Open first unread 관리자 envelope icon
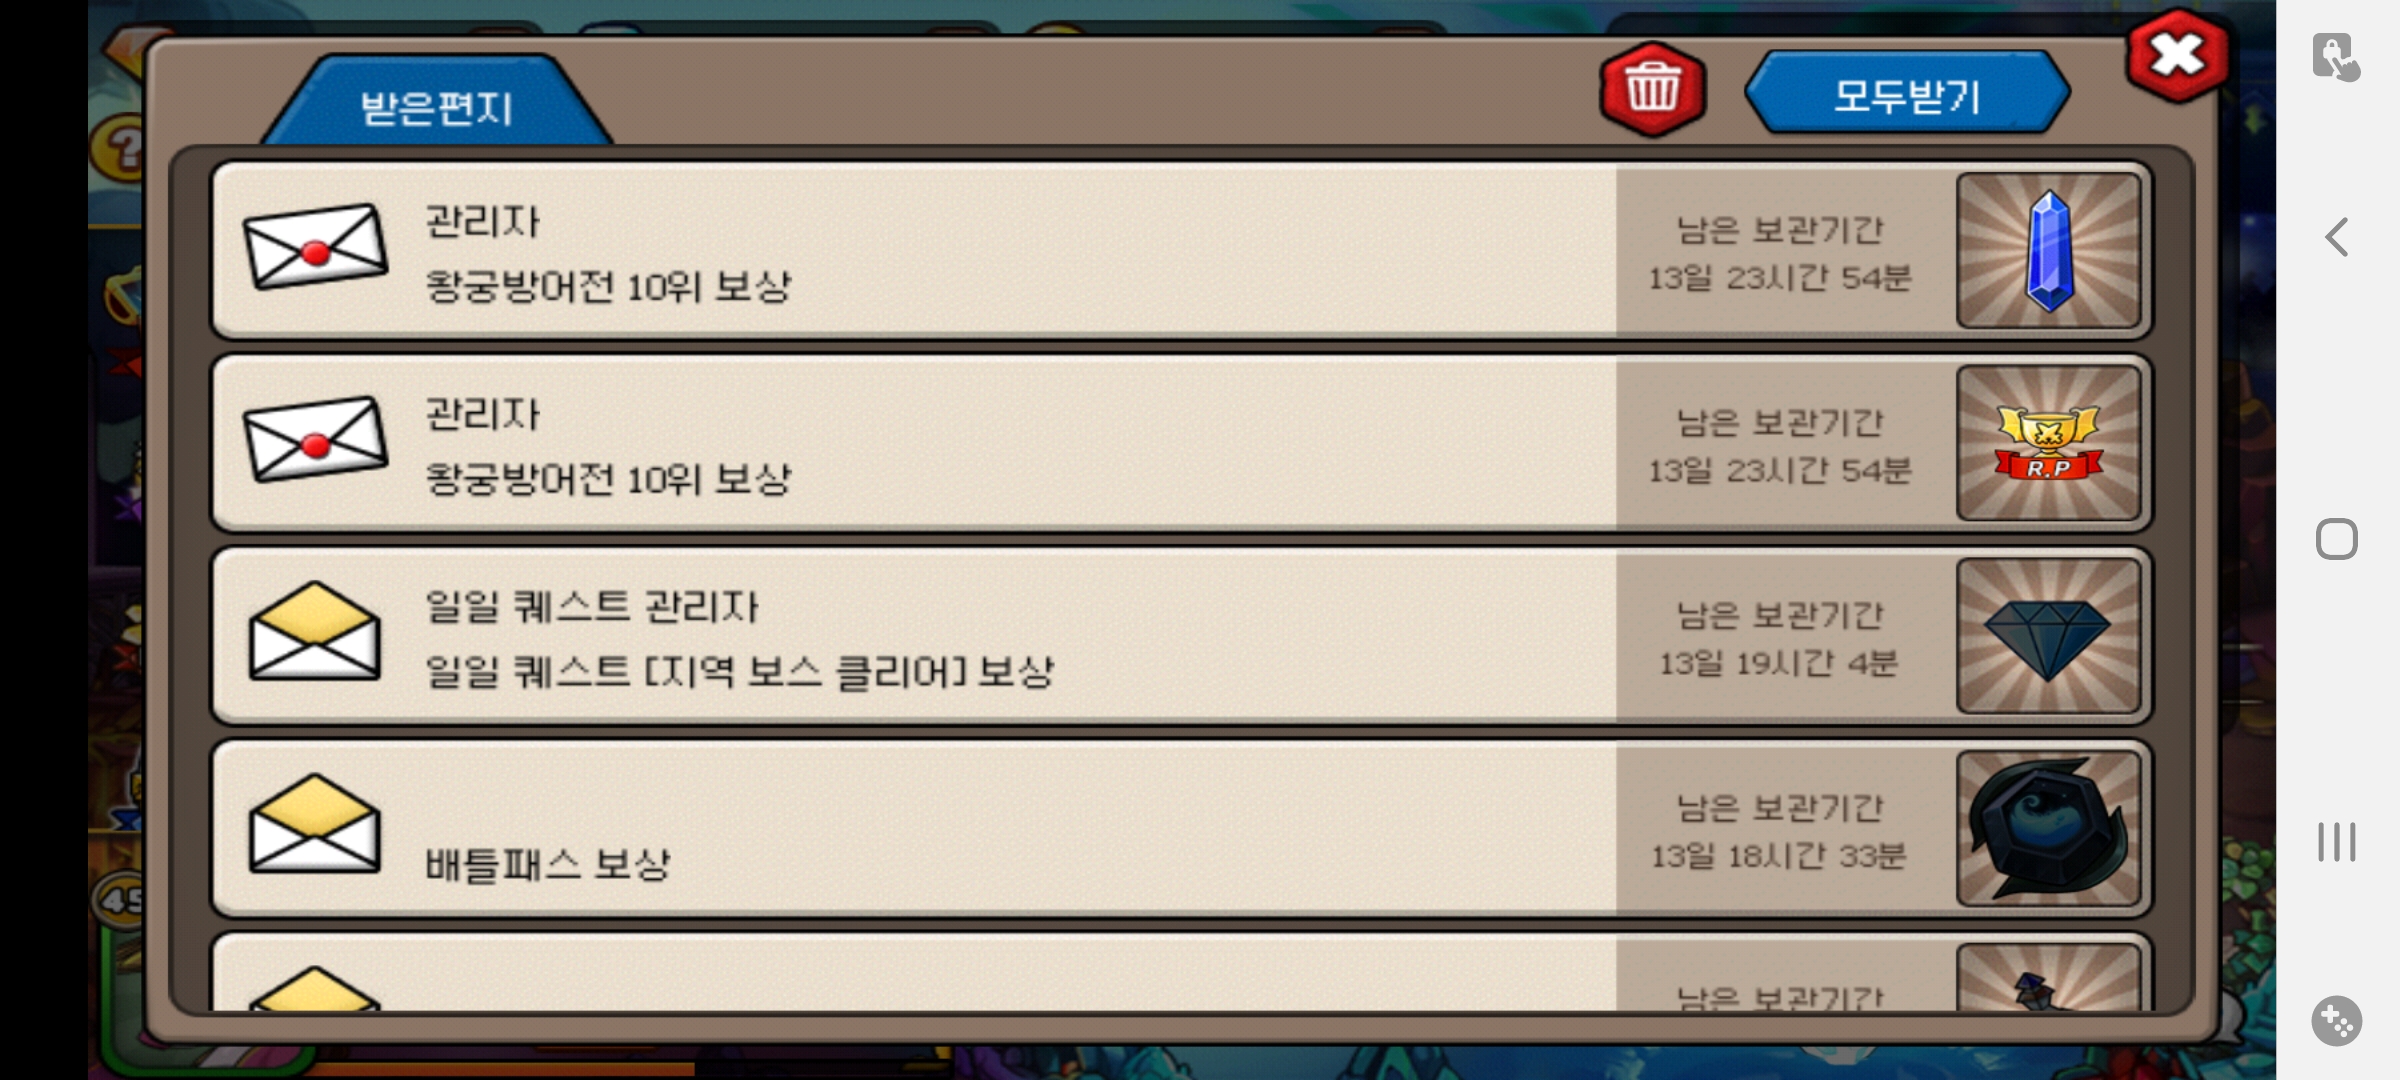 (315, 247)
